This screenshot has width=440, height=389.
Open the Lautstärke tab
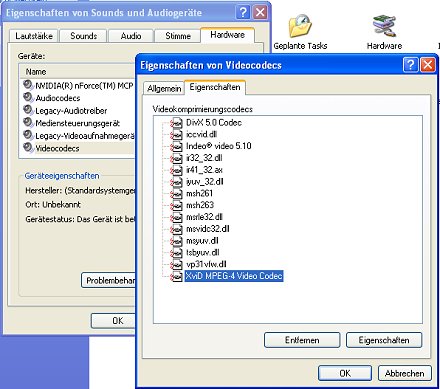click(34, 36)
